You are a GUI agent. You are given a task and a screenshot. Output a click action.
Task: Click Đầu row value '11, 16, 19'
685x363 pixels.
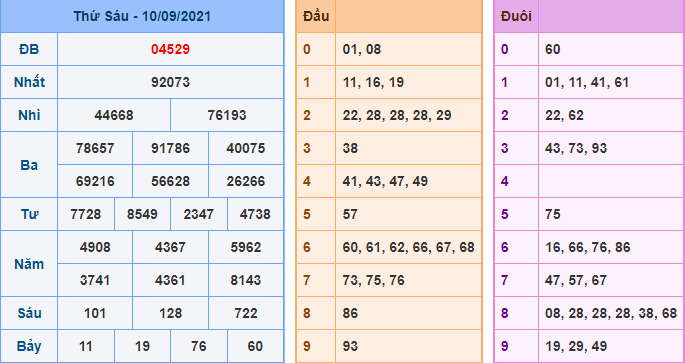pos(373,82)
